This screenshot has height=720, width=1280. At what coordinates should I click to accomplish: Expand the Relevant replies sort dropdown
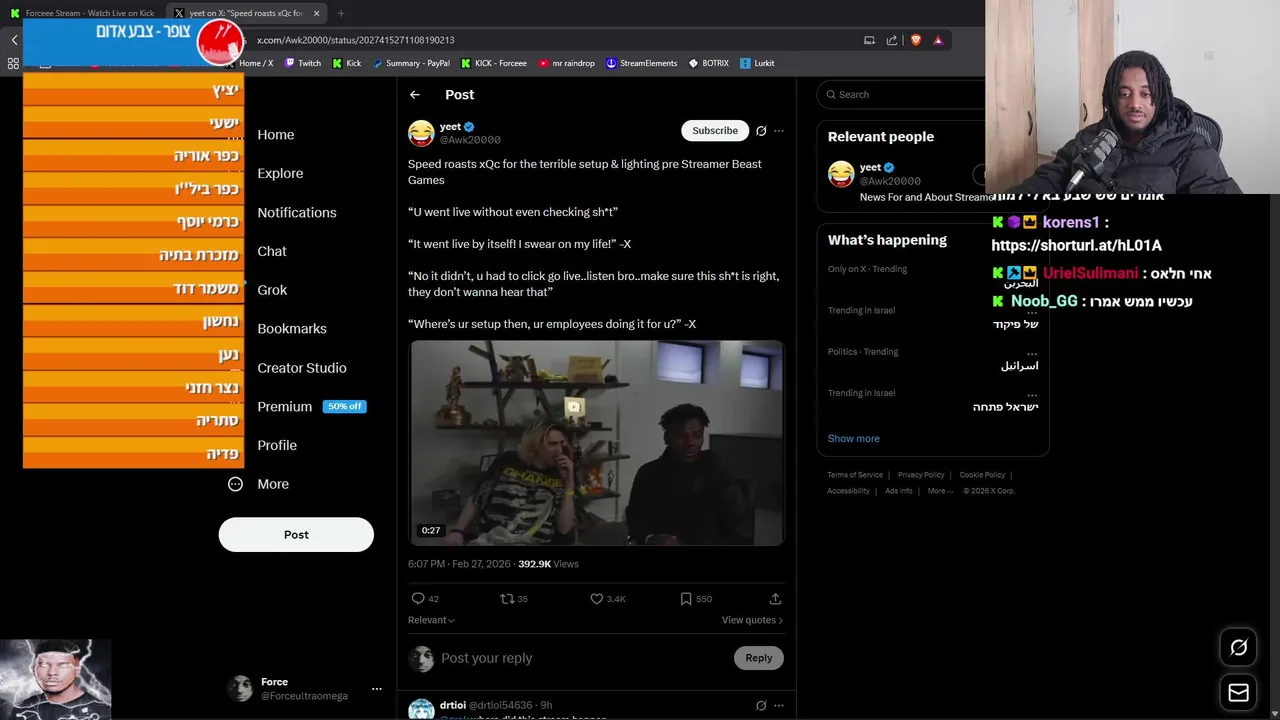(431, 620)
